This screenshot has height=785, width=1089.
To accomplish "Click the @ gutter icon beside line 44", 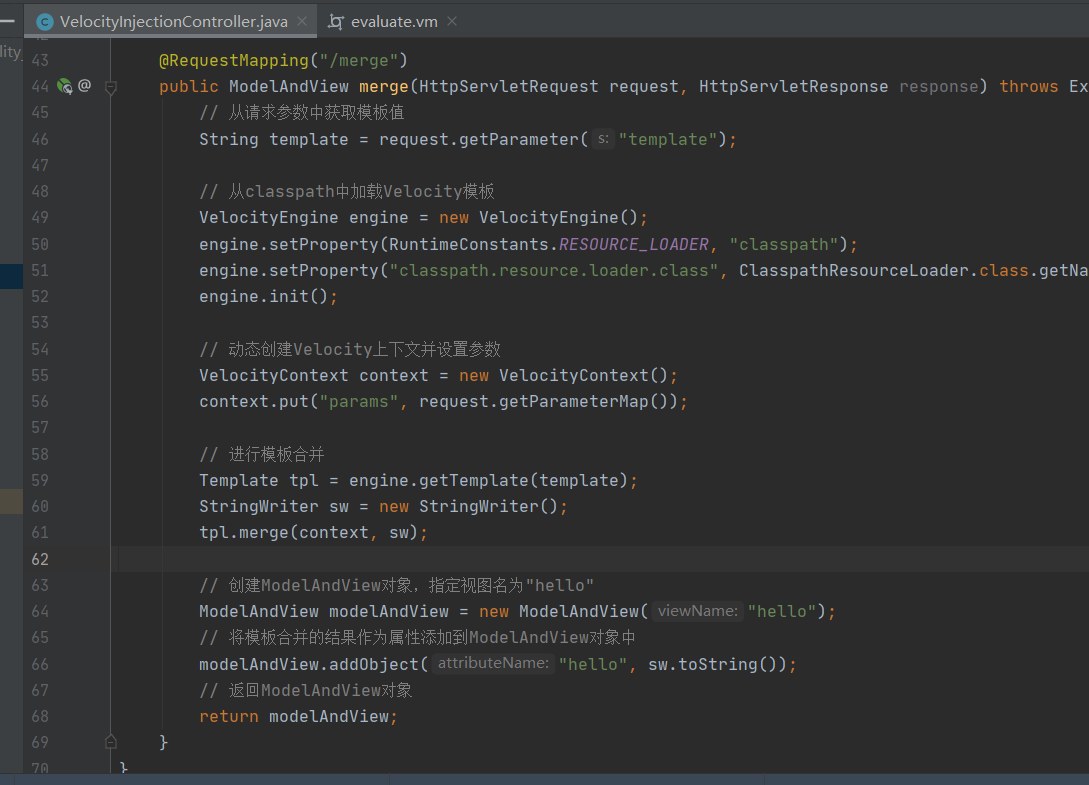I will [84, 86].
